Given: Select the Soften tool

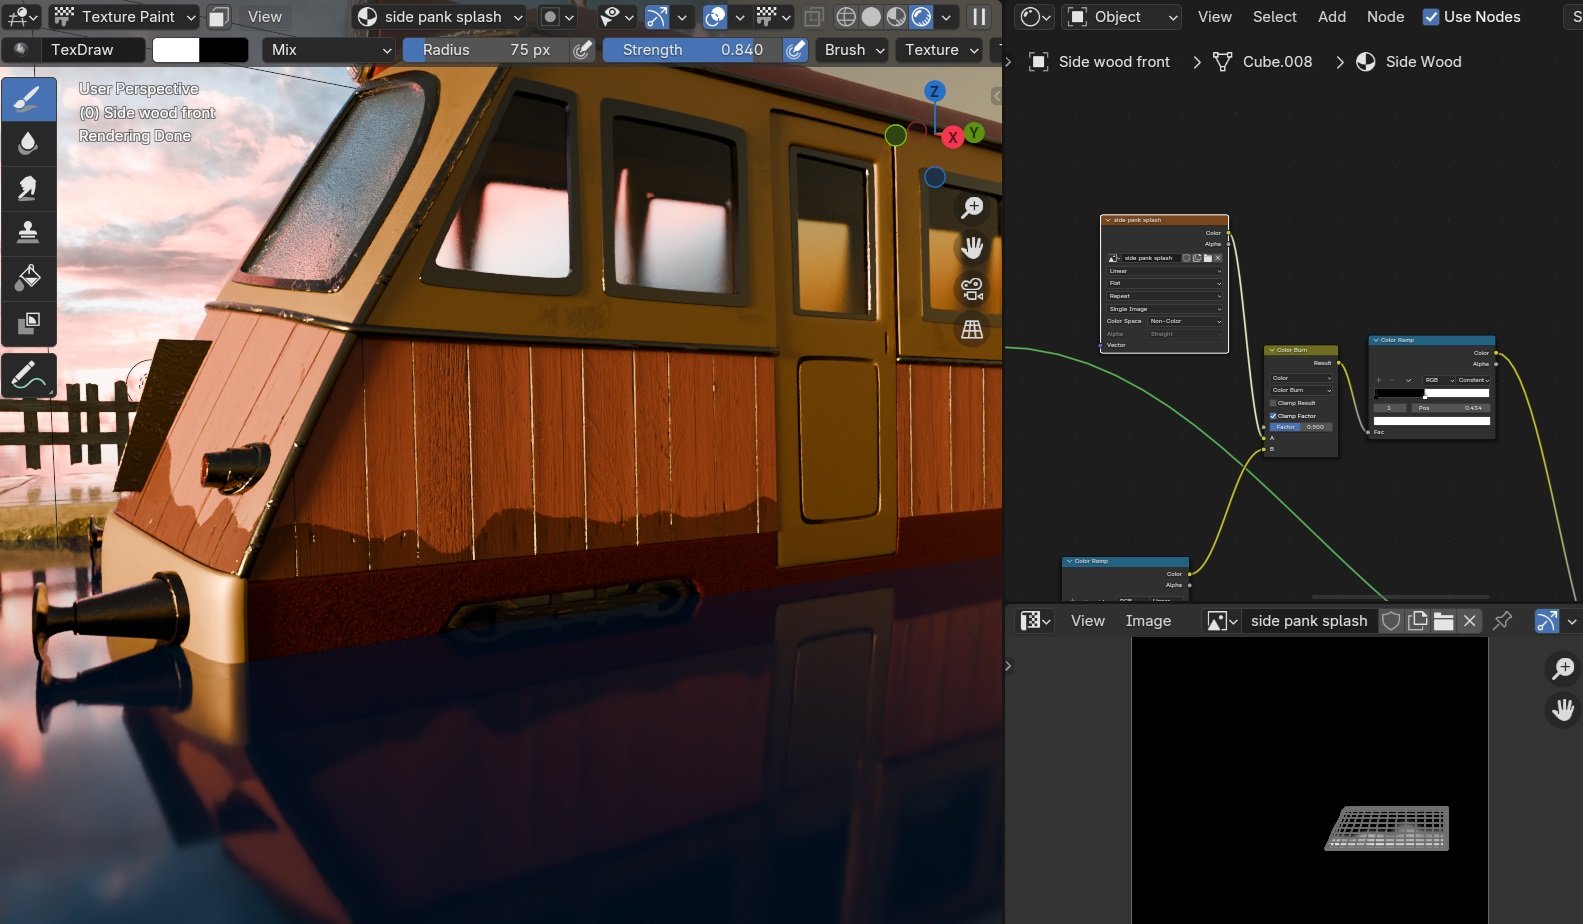Looking at the screenshot, I should point(28,143).
